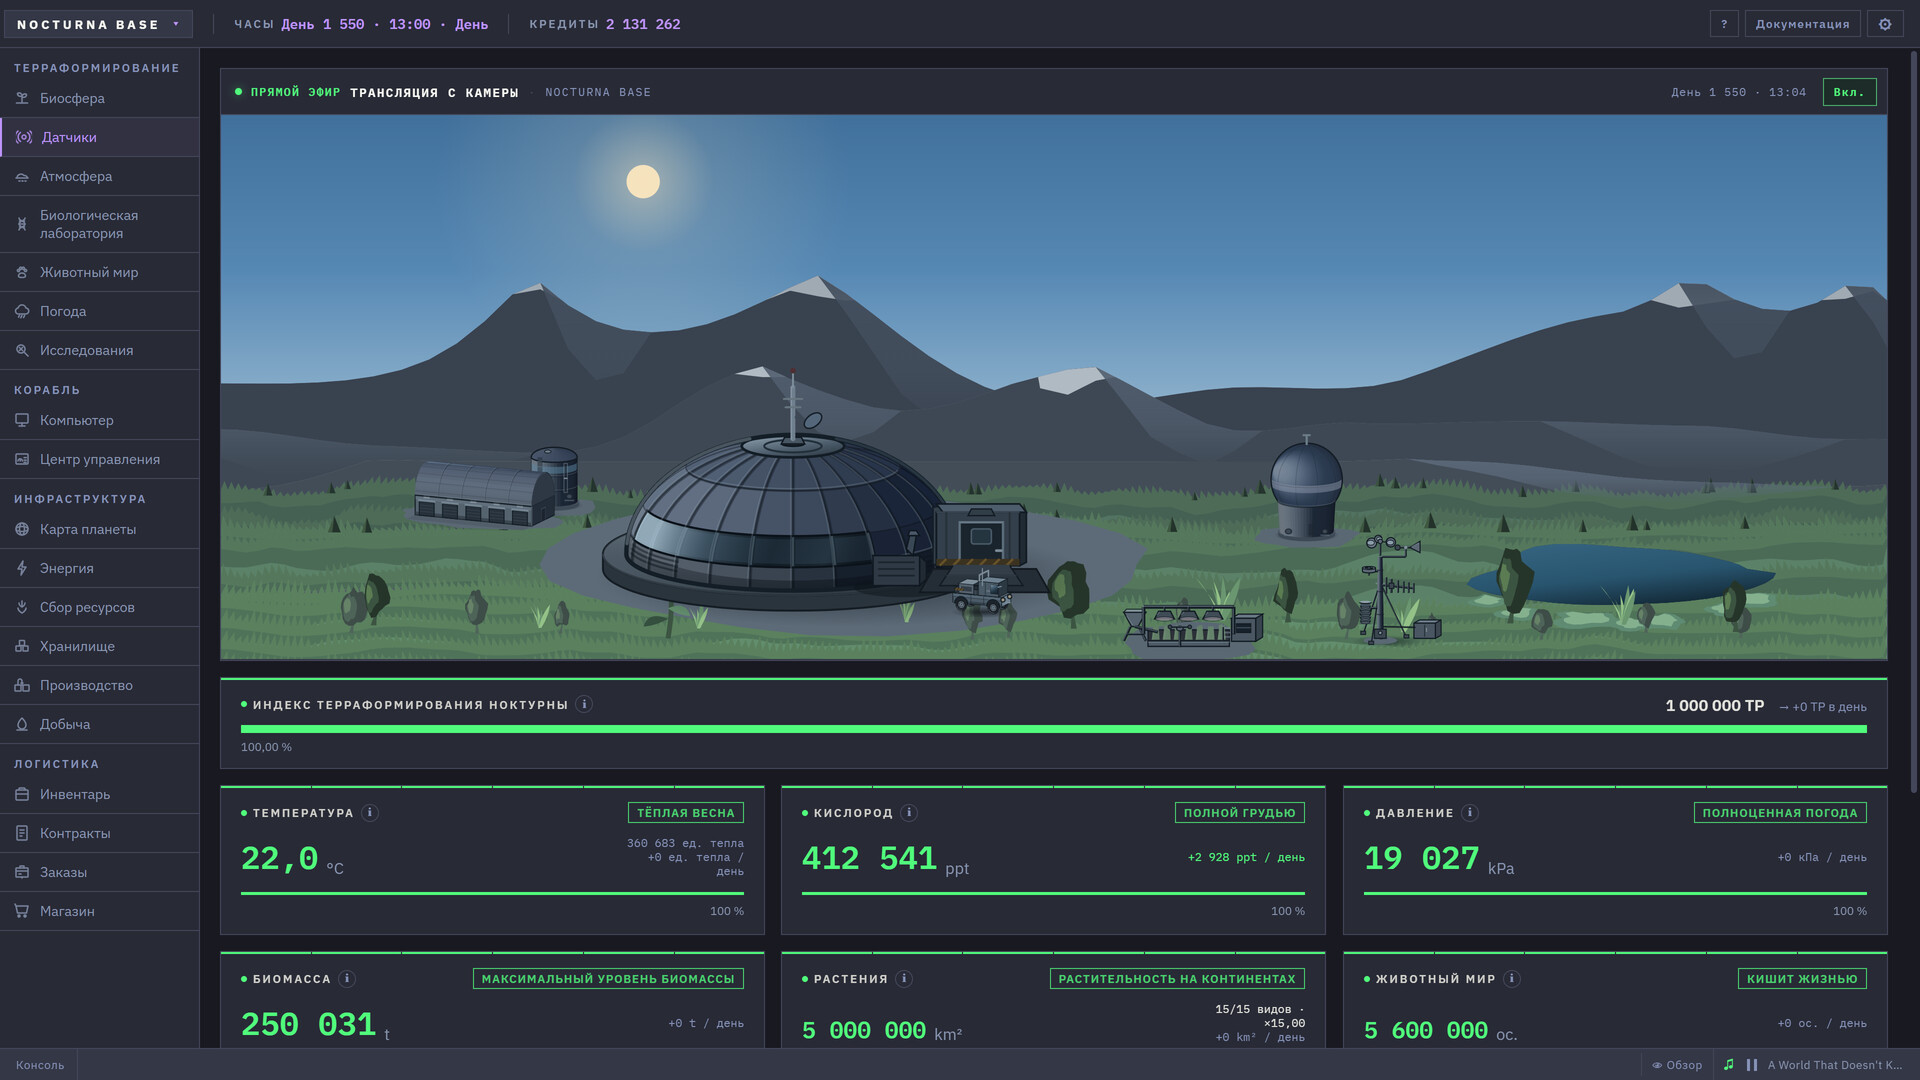Click the Исследования magnifier icon
Image resolution: width=1920 pixels, height=1080 pixels.
coord(22,350)
